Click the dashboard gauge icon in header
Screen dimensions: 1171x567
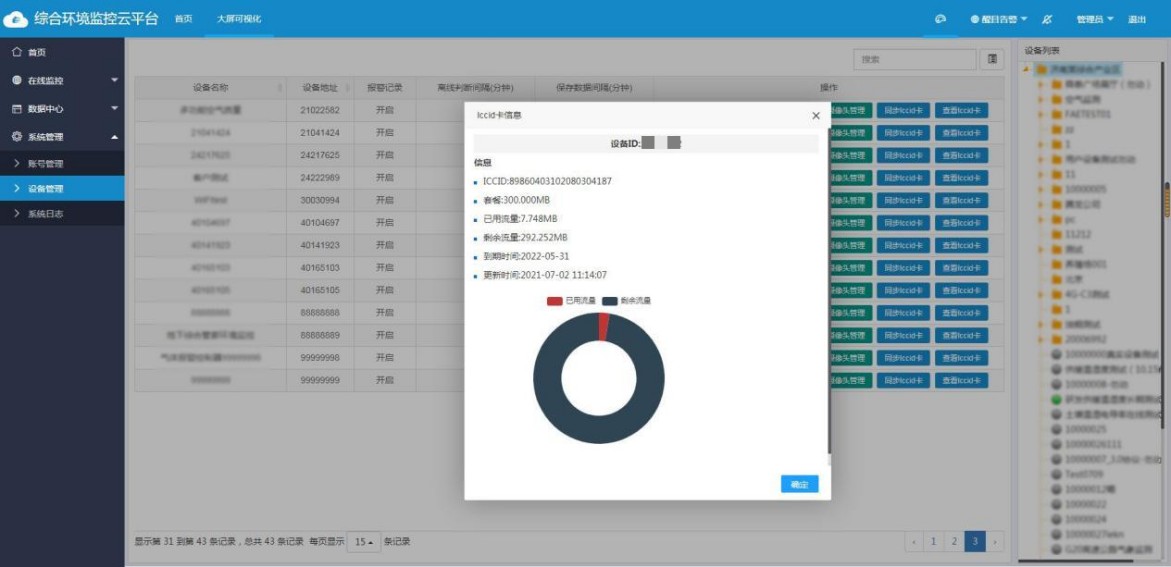tap(940, 19)
